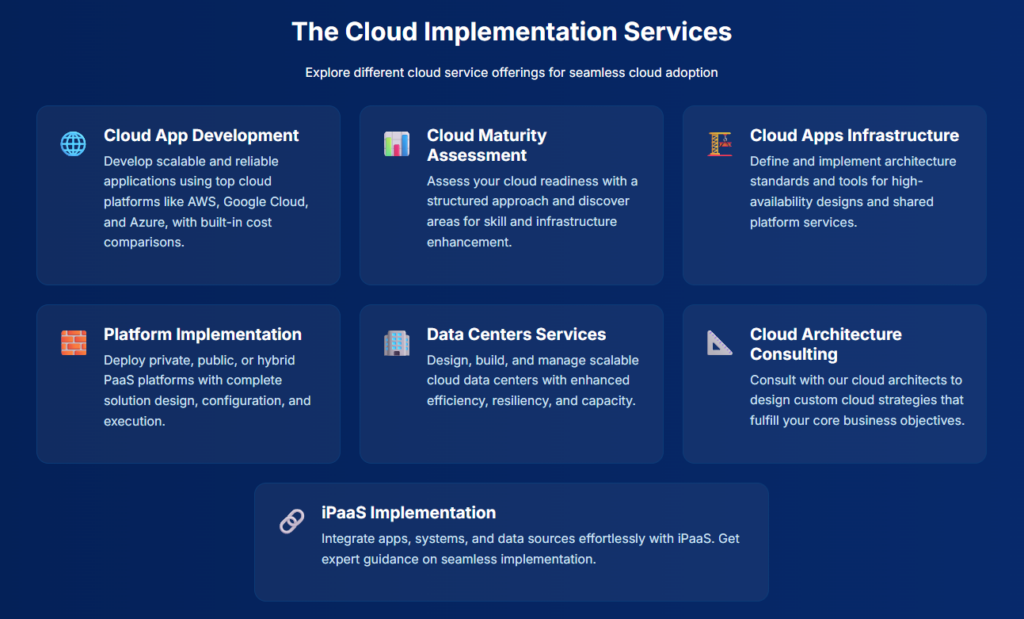Image resolution: width=1024 pixels, height=619 pixels.
Task: Click the text about consulting with cloud architects
Action: (857, 400)
